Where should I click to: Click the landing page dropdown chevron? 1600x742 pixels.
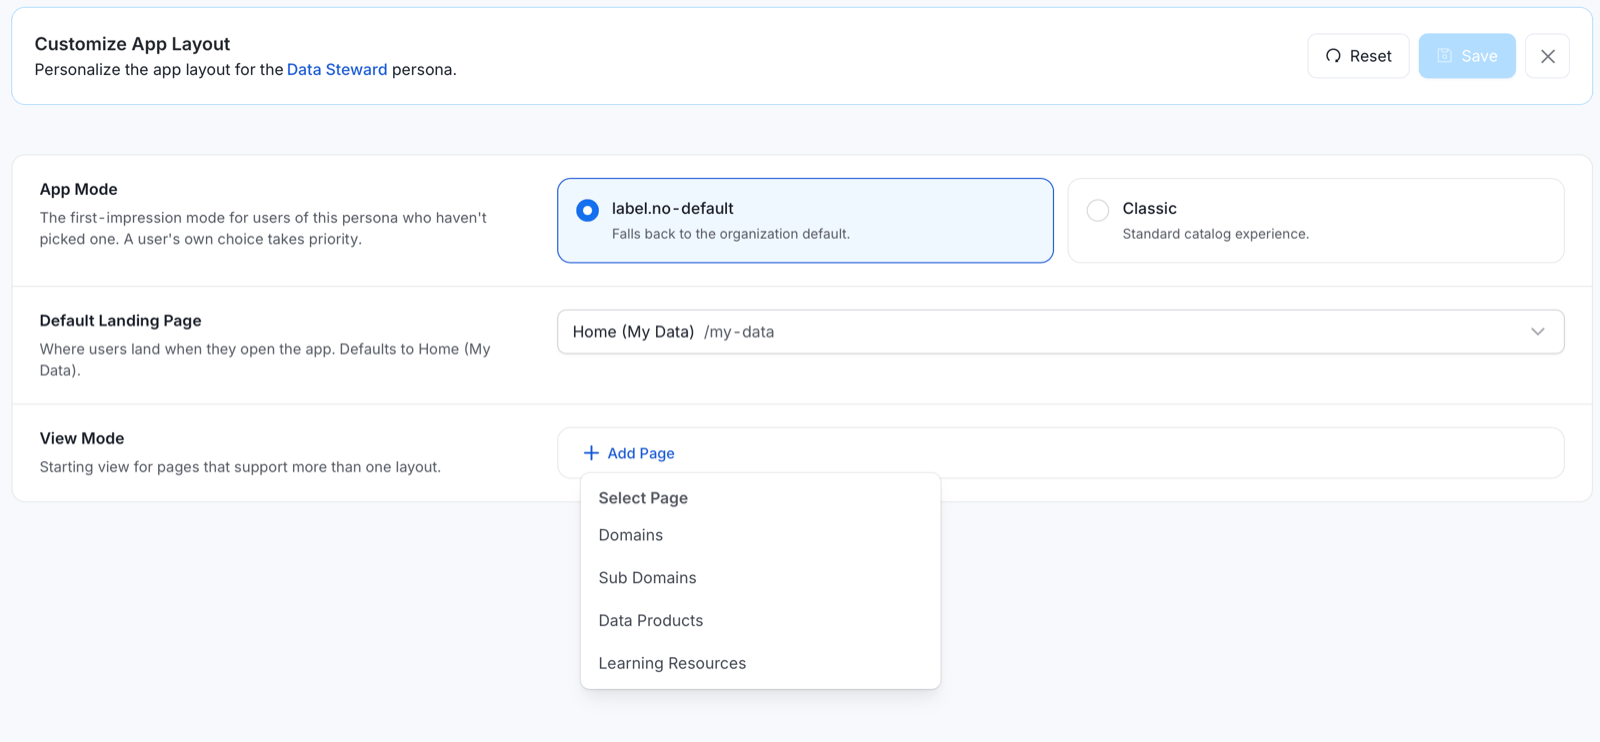(1538, 332)
